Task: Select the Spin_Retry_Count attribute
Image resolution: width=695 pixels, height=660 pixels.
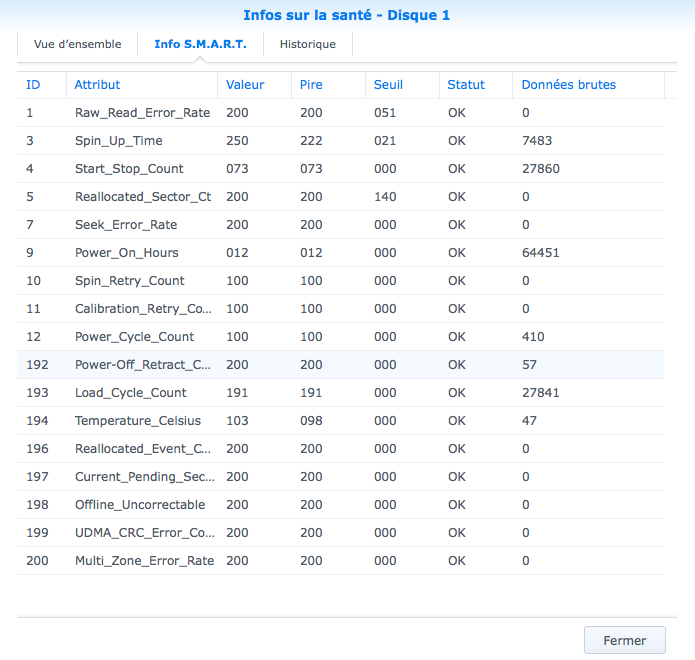Action: tap(129, 281)
